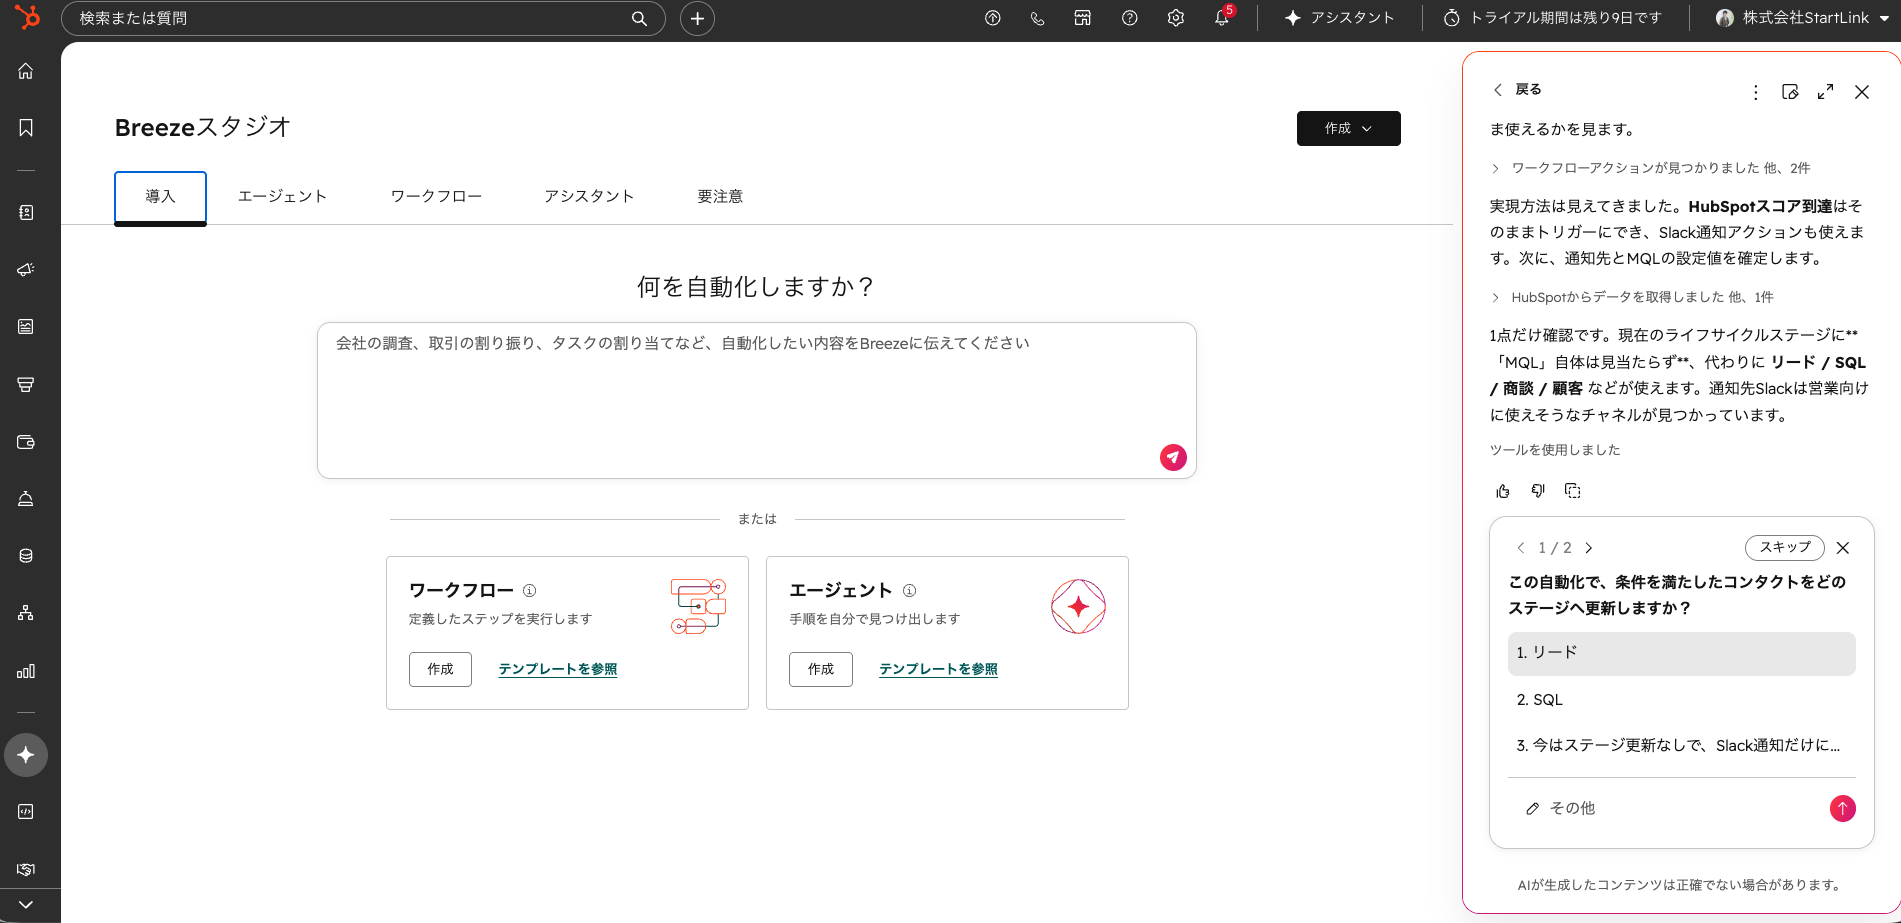Open テンプレートを参照 link for エージェント

pyautogui.click(x=939, y=669)
